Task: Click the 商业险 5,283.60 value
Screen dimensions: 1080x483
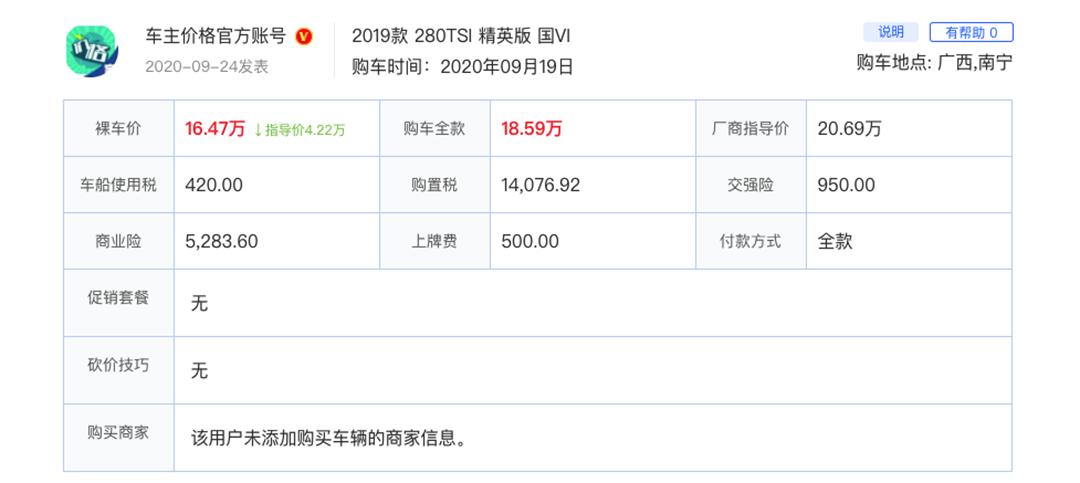Action: tap(222, 241)
